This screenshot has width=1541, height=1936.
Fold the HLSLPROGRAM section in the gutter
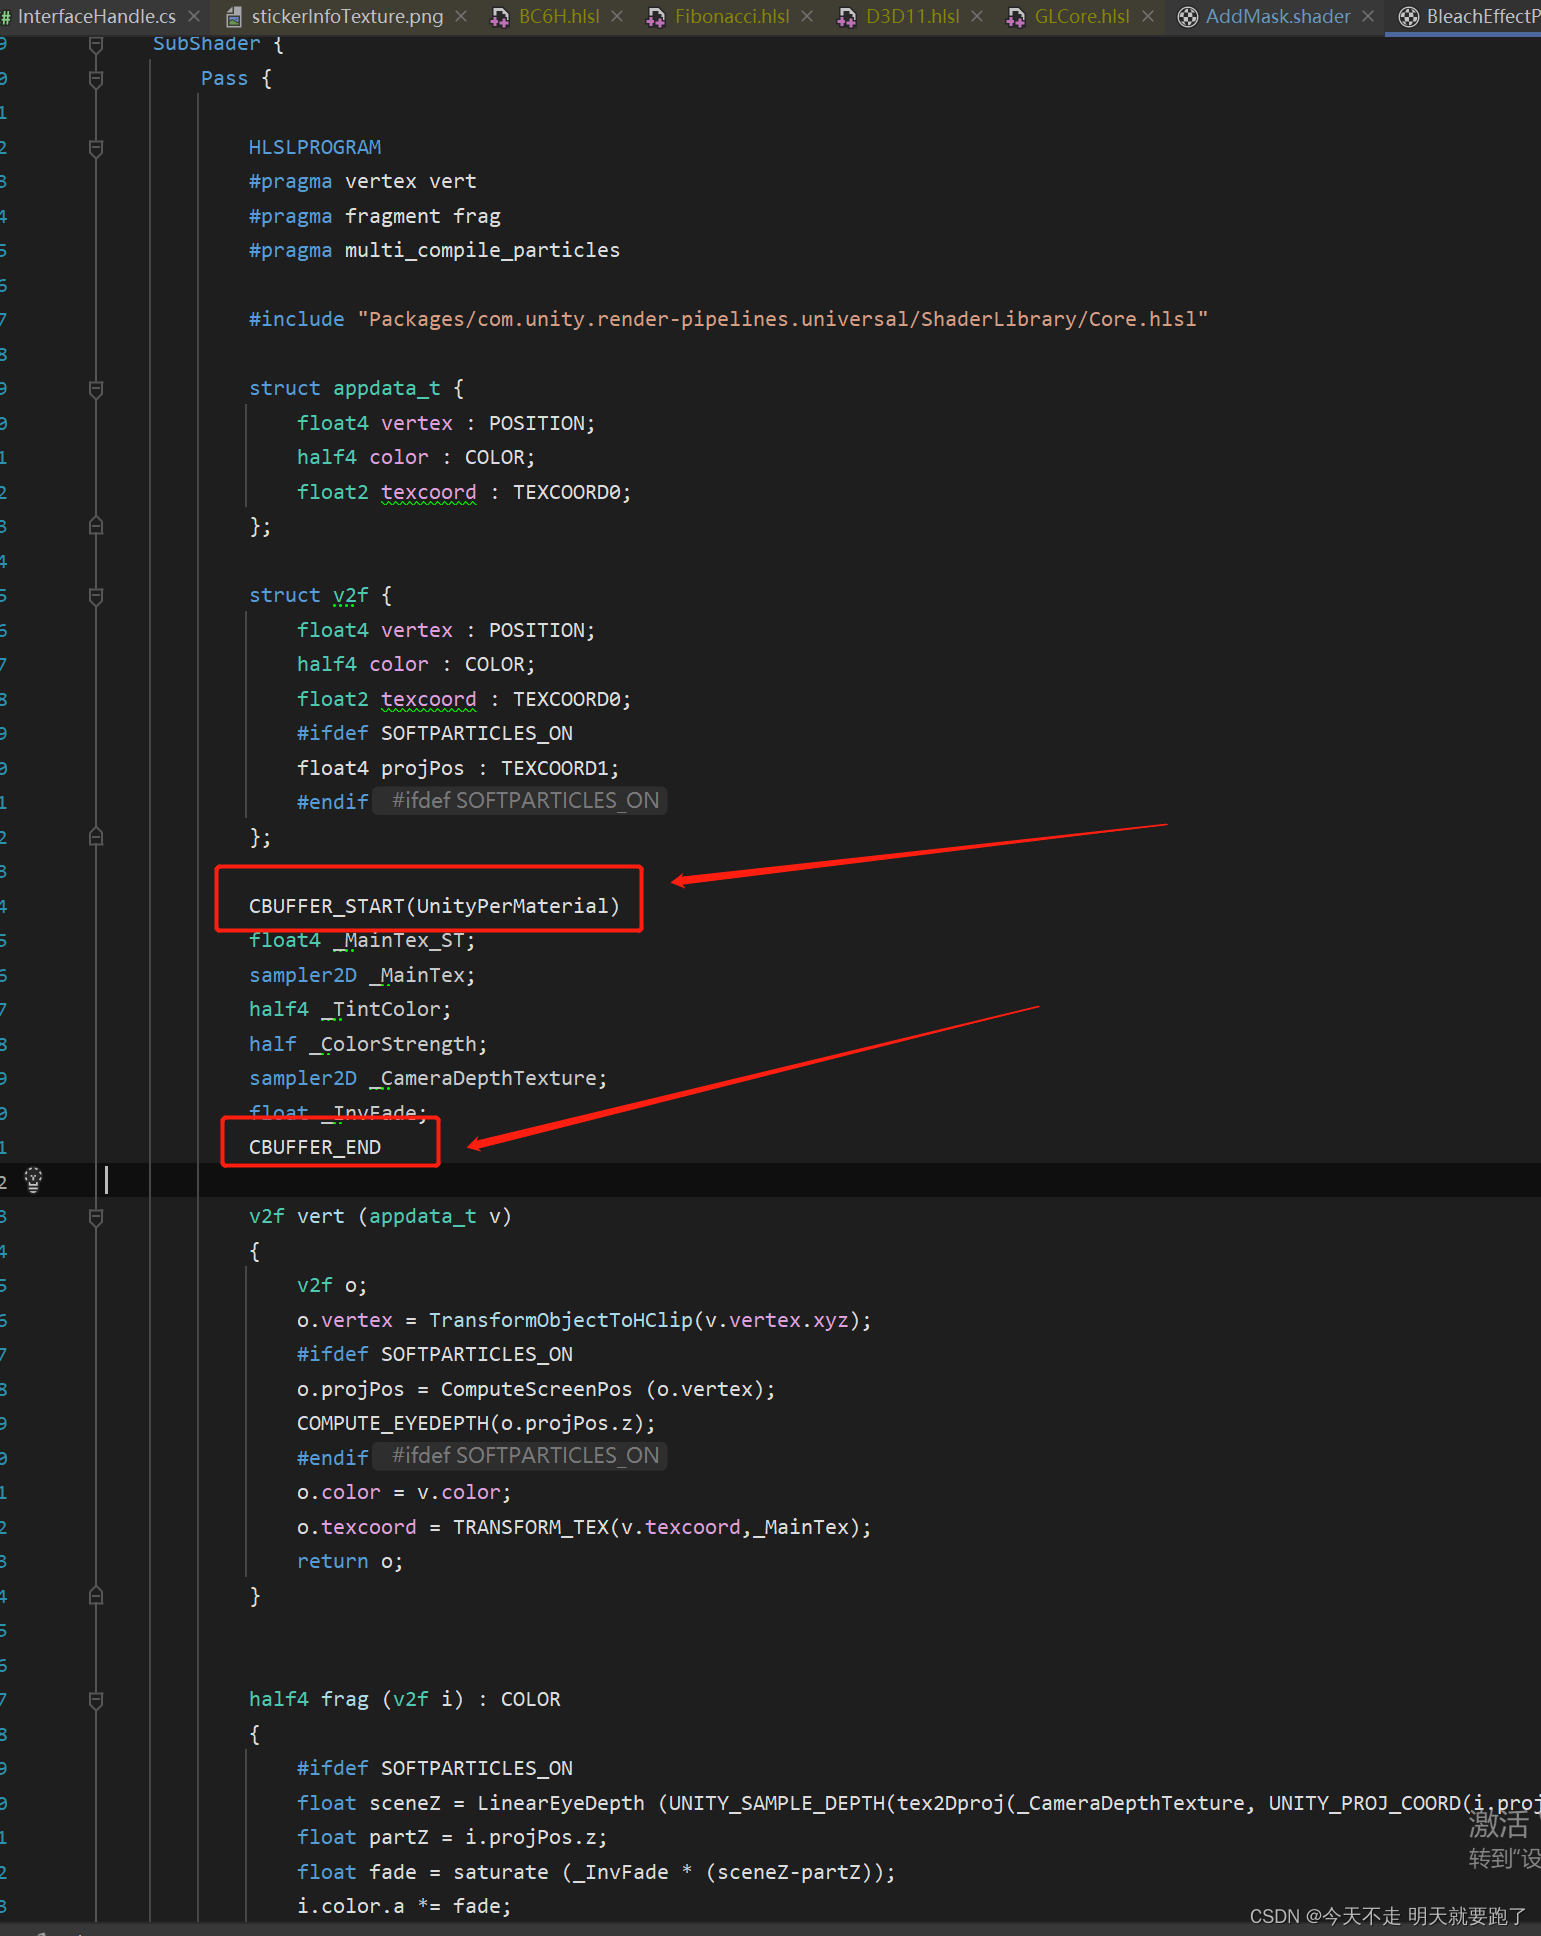[x=96, y=148]
